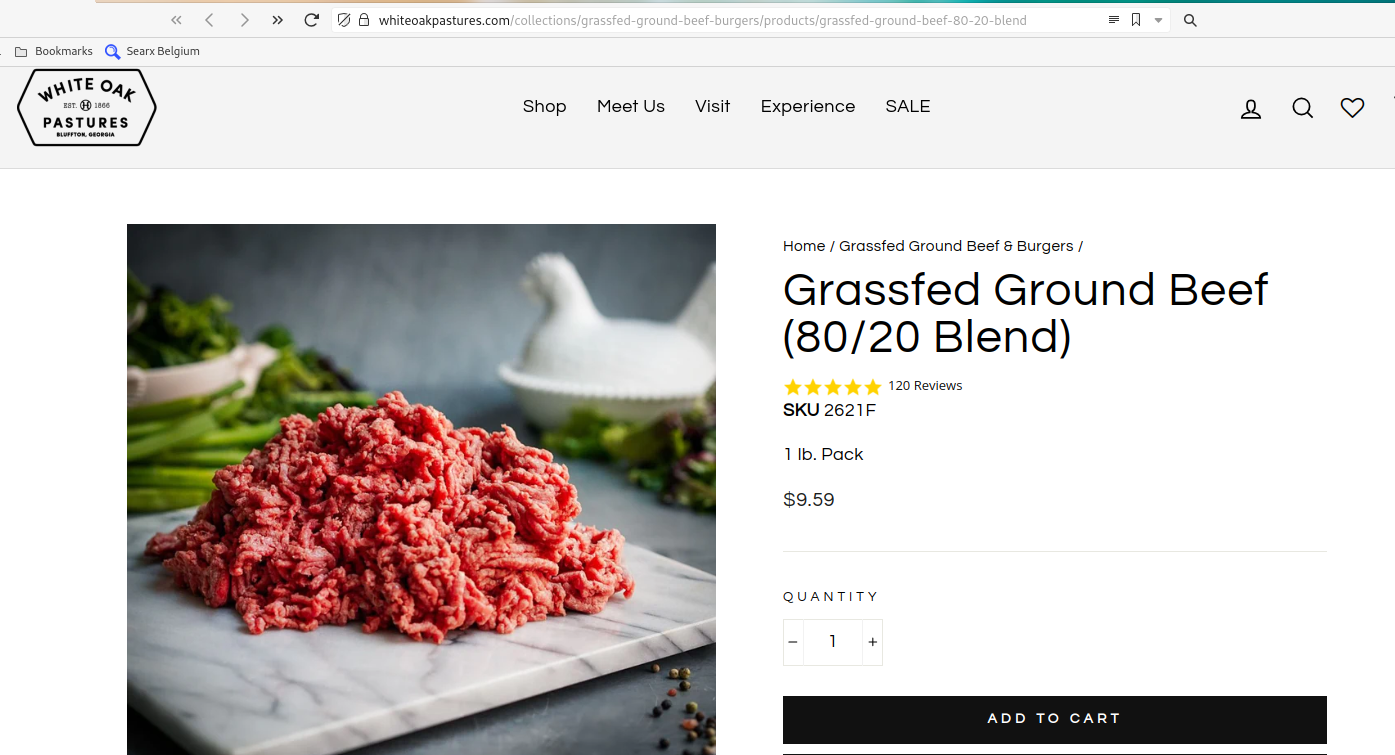Increase quantity with the plus button
Viewport: 1395px width, 755px height.
pyautogui.click(x=872, y=642)
